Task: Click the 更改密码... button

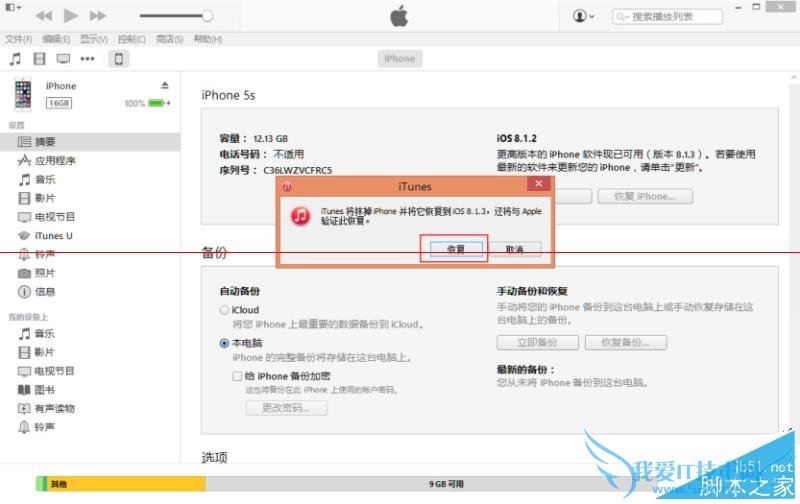Action: pos(286,408)
